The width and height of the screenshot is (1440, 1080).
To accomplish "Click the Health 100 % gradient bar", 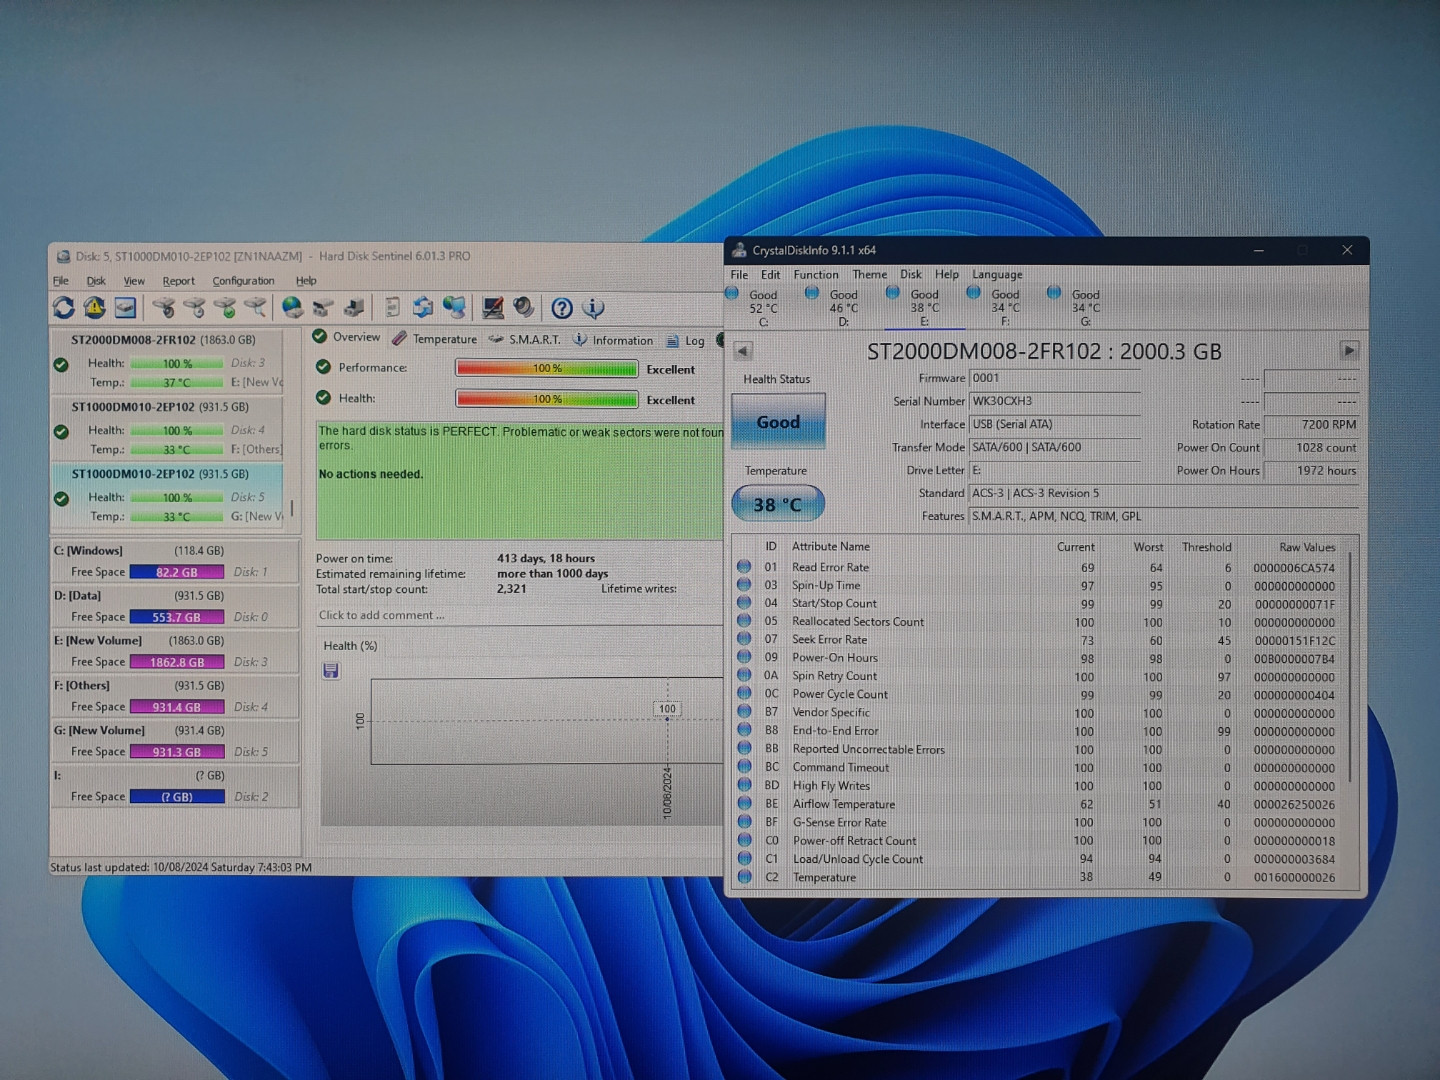I will pyautogui.click(x=547, y=399).
